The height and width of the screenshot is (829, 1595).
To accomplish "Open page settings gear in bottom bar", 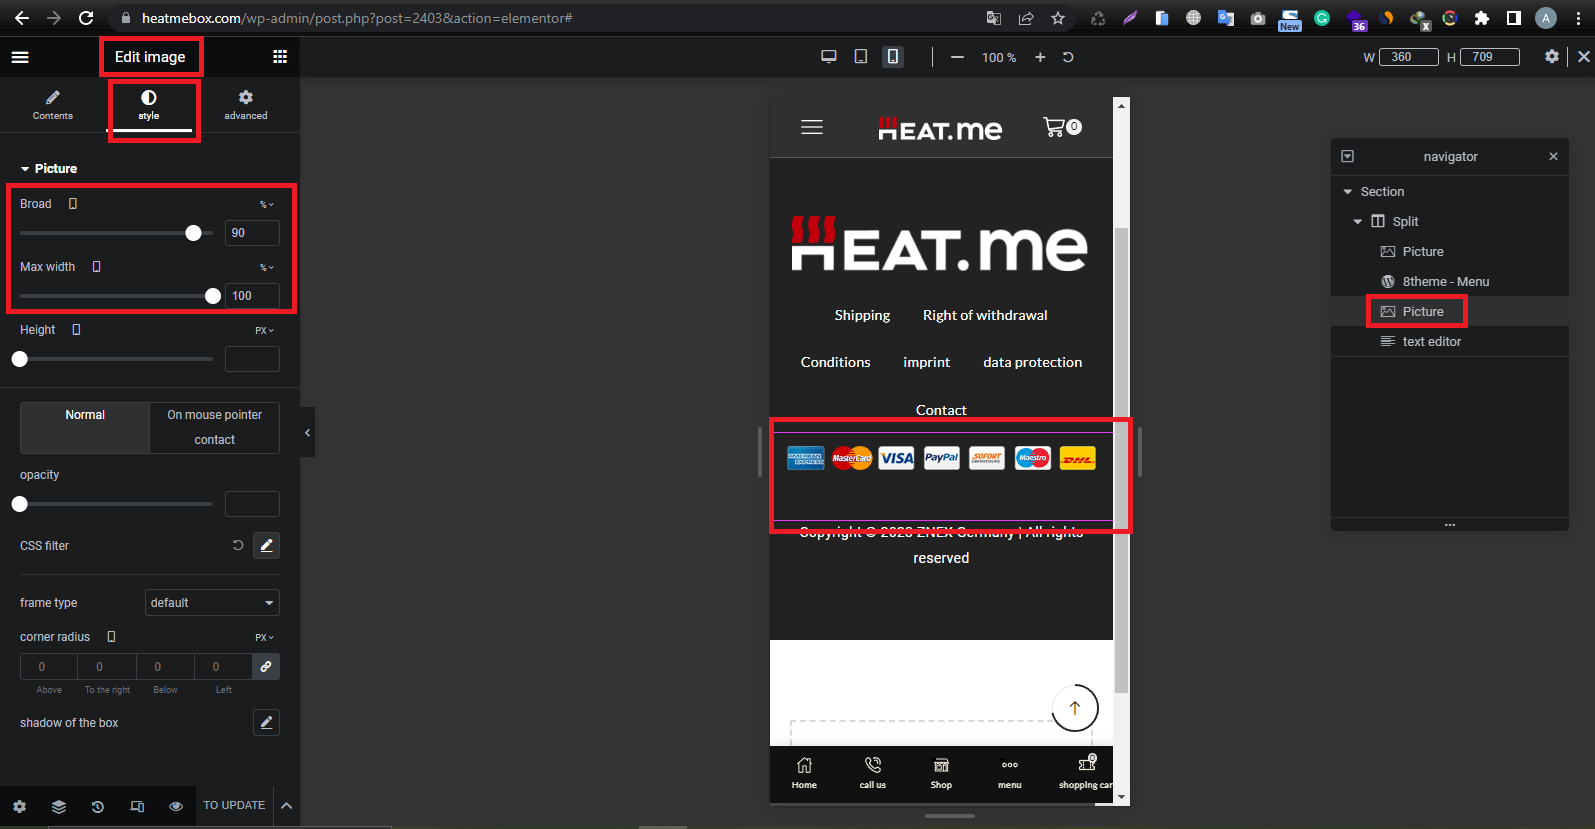I will pos(19,806).
